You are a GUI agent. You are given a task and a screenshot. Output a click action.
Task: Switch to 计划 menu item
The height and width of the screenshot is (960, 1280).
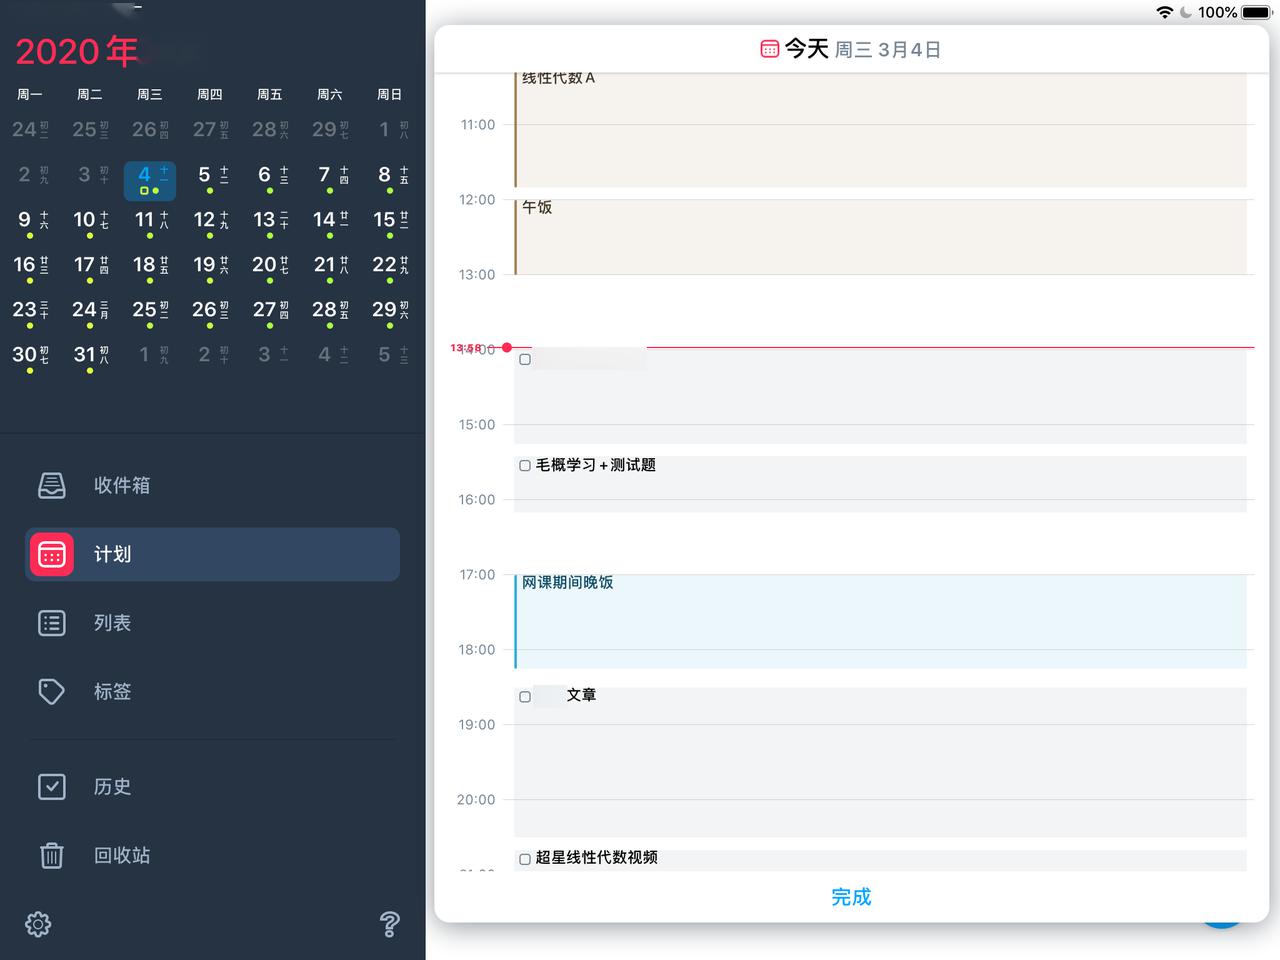212,554
